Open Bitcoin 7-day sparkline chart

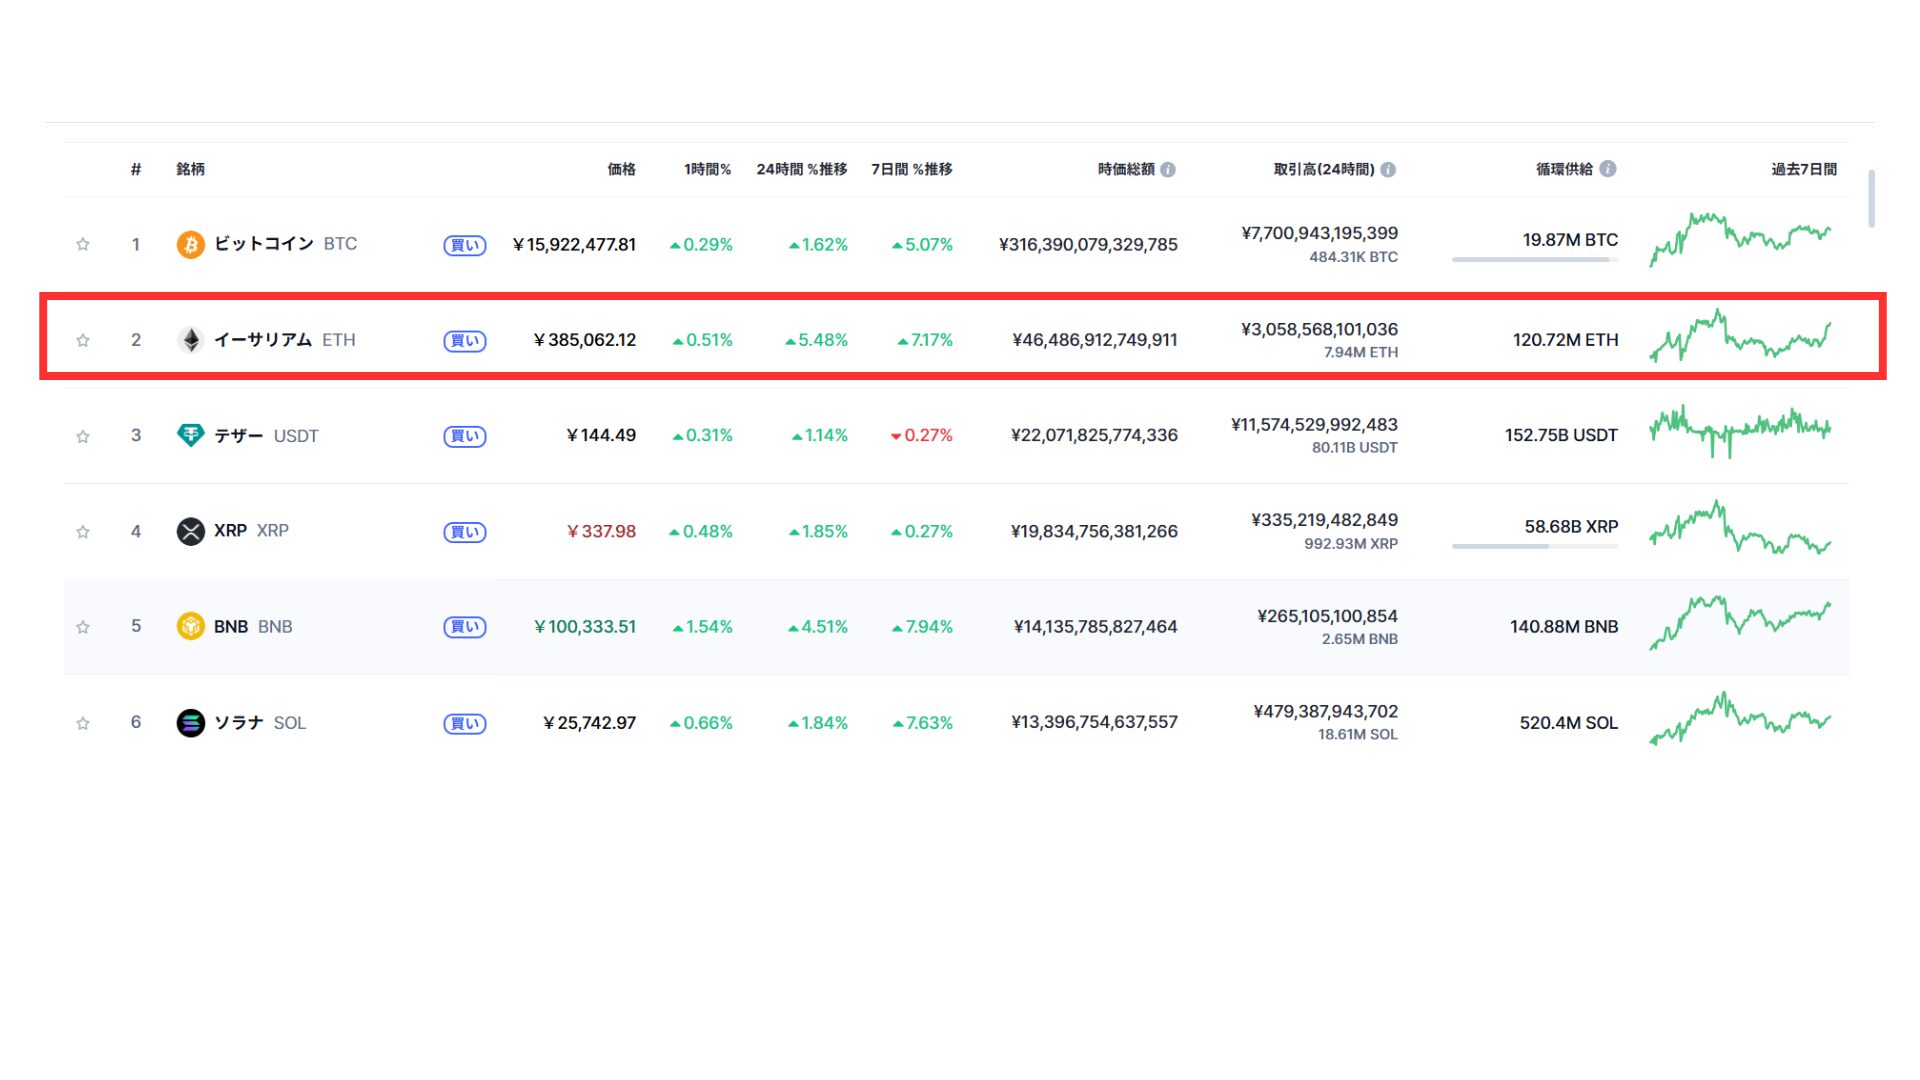(x=1740, y=239)
